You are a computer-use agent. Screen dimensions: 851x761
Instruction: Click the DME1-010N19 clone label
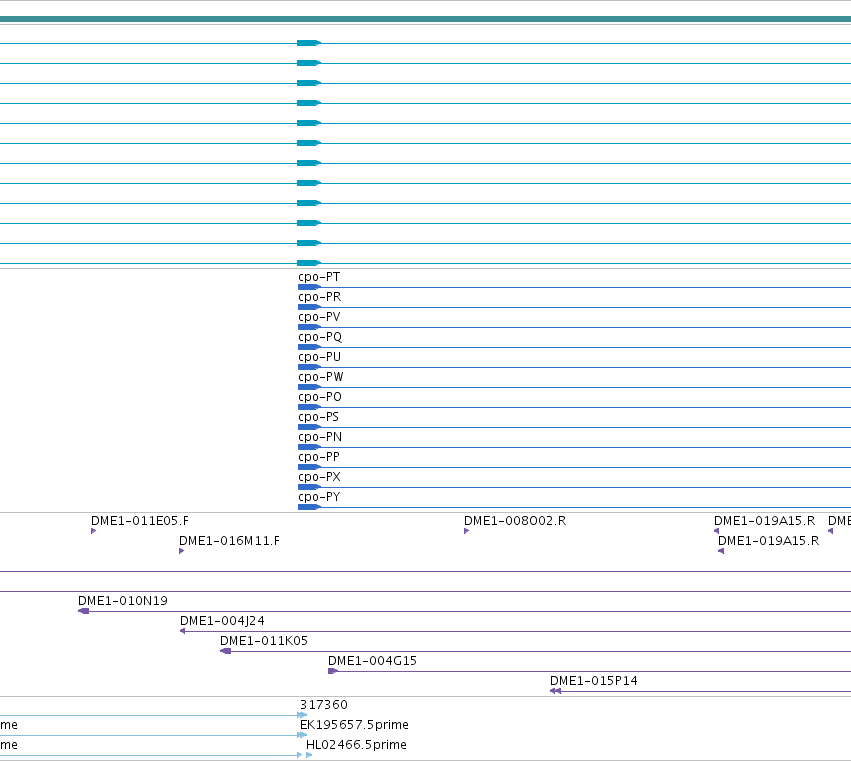pos(123,601)
